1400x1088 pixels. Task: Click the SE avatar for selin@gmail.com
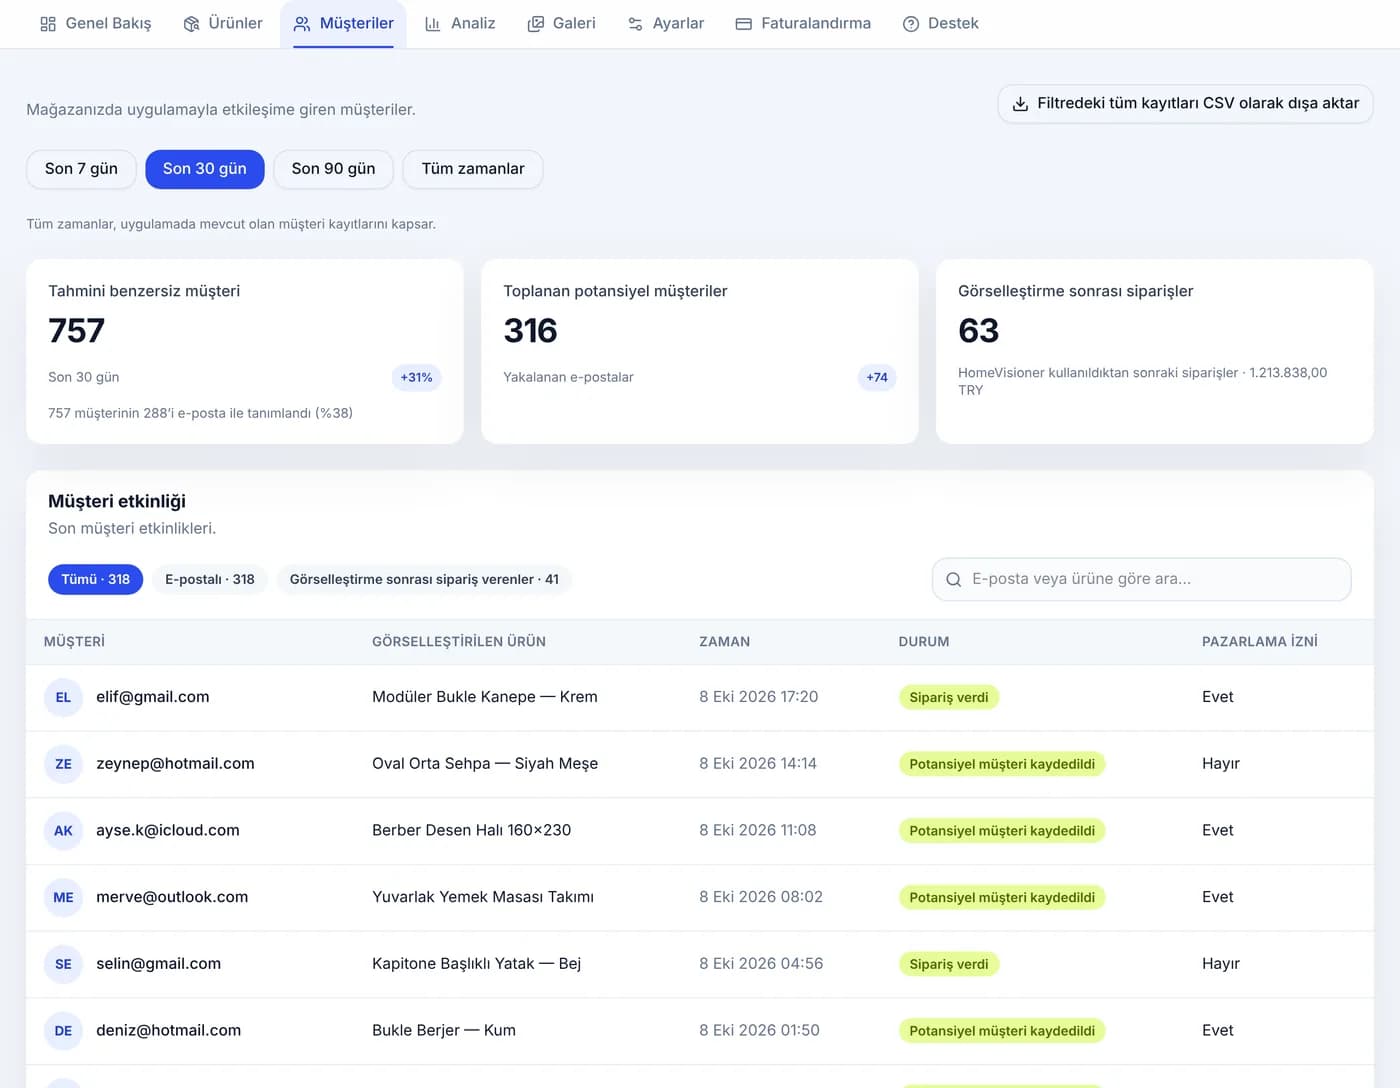(63, 964)
